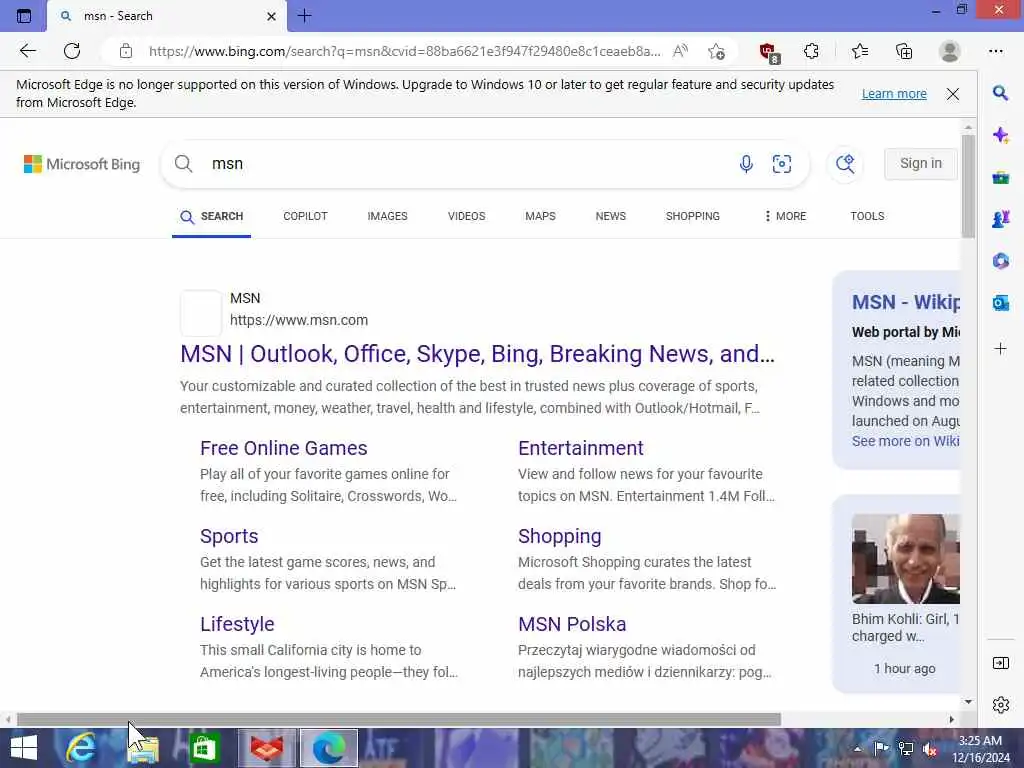Screen dimensions: 1024x768
Task: Open the sidebar Games chess icon
Action: click(1000, 219)
